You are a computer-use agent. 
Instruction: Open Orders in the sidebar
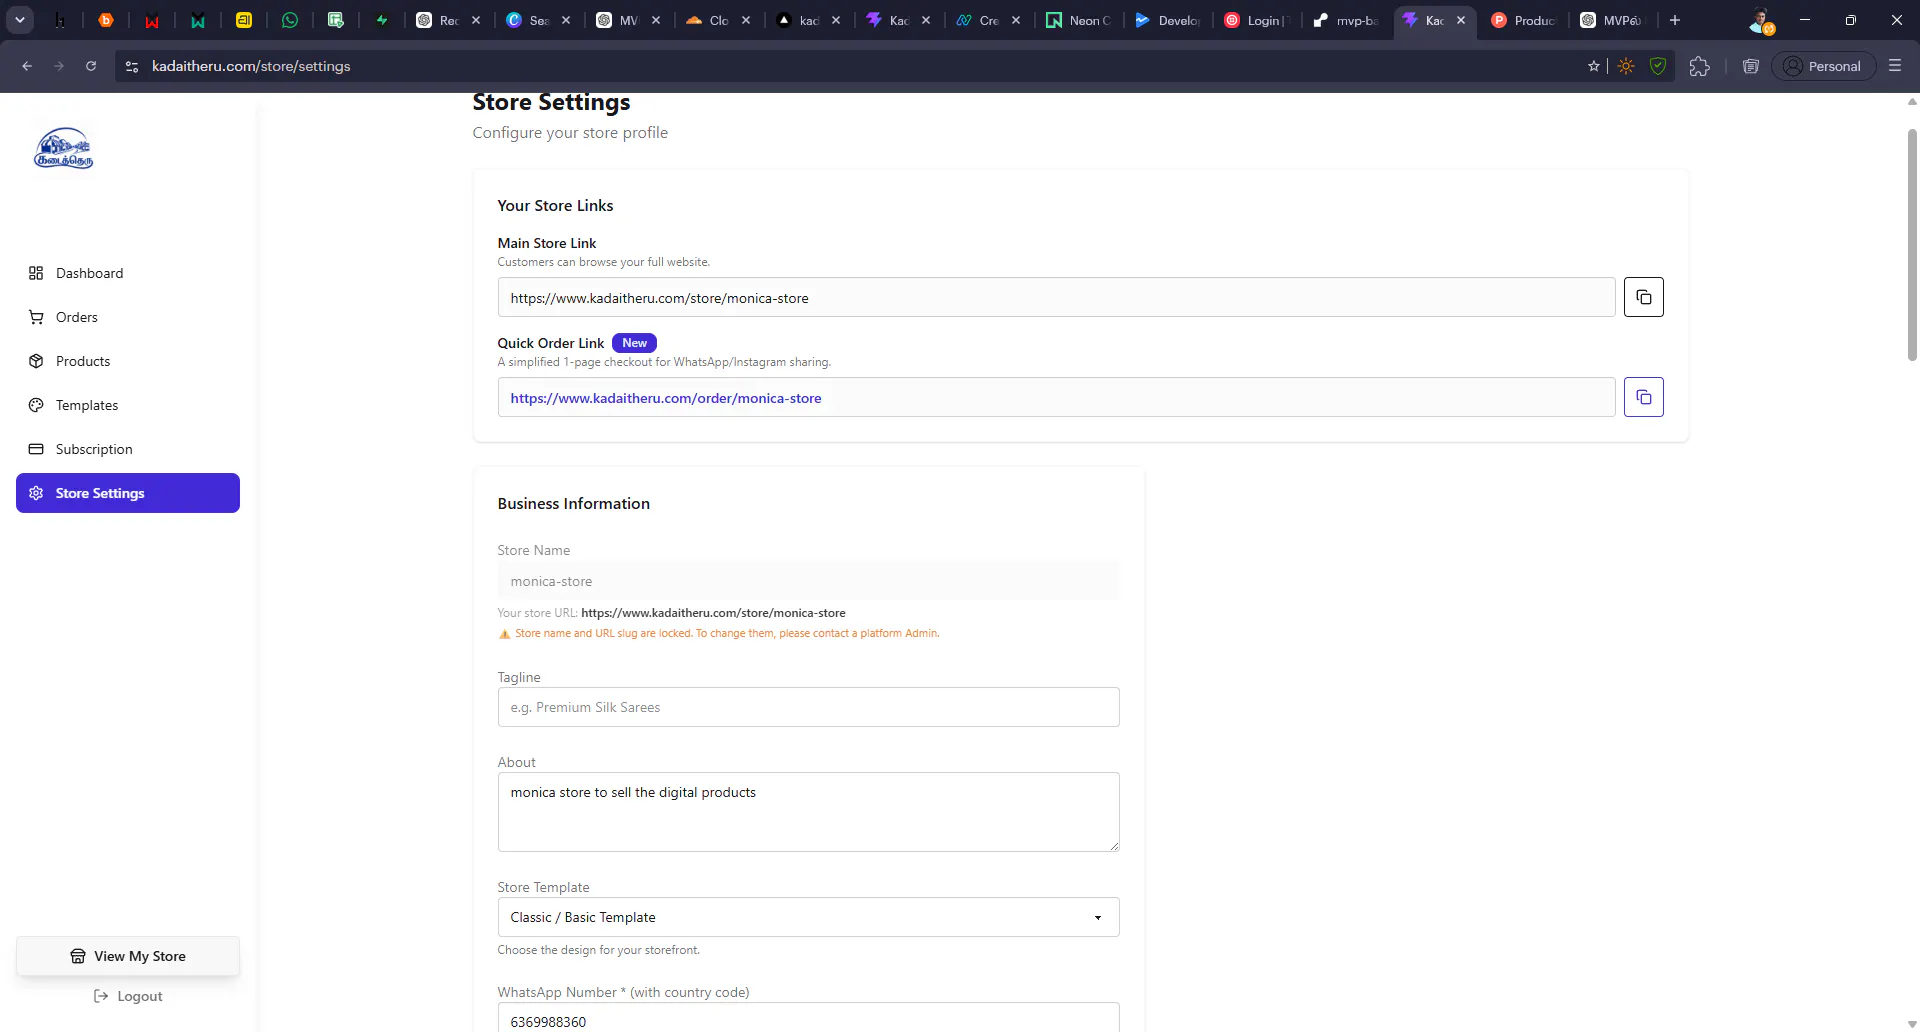(128, 317)
